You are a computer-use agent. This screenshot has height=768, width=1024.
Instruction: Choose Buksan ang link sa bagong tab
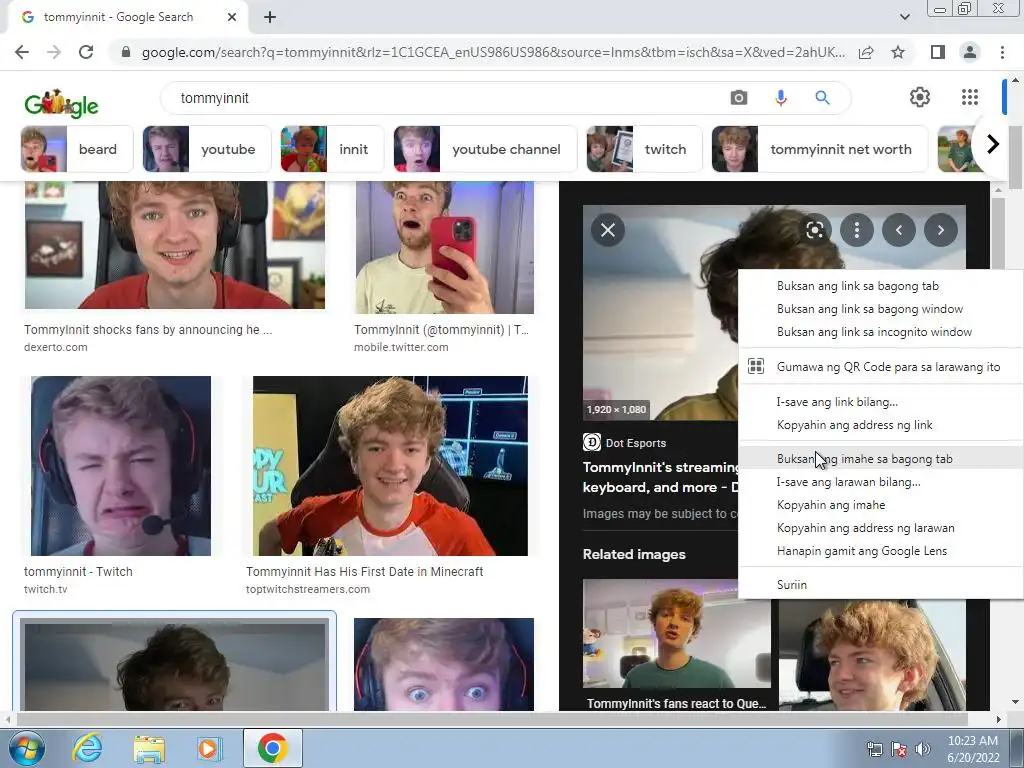point(881,286)
